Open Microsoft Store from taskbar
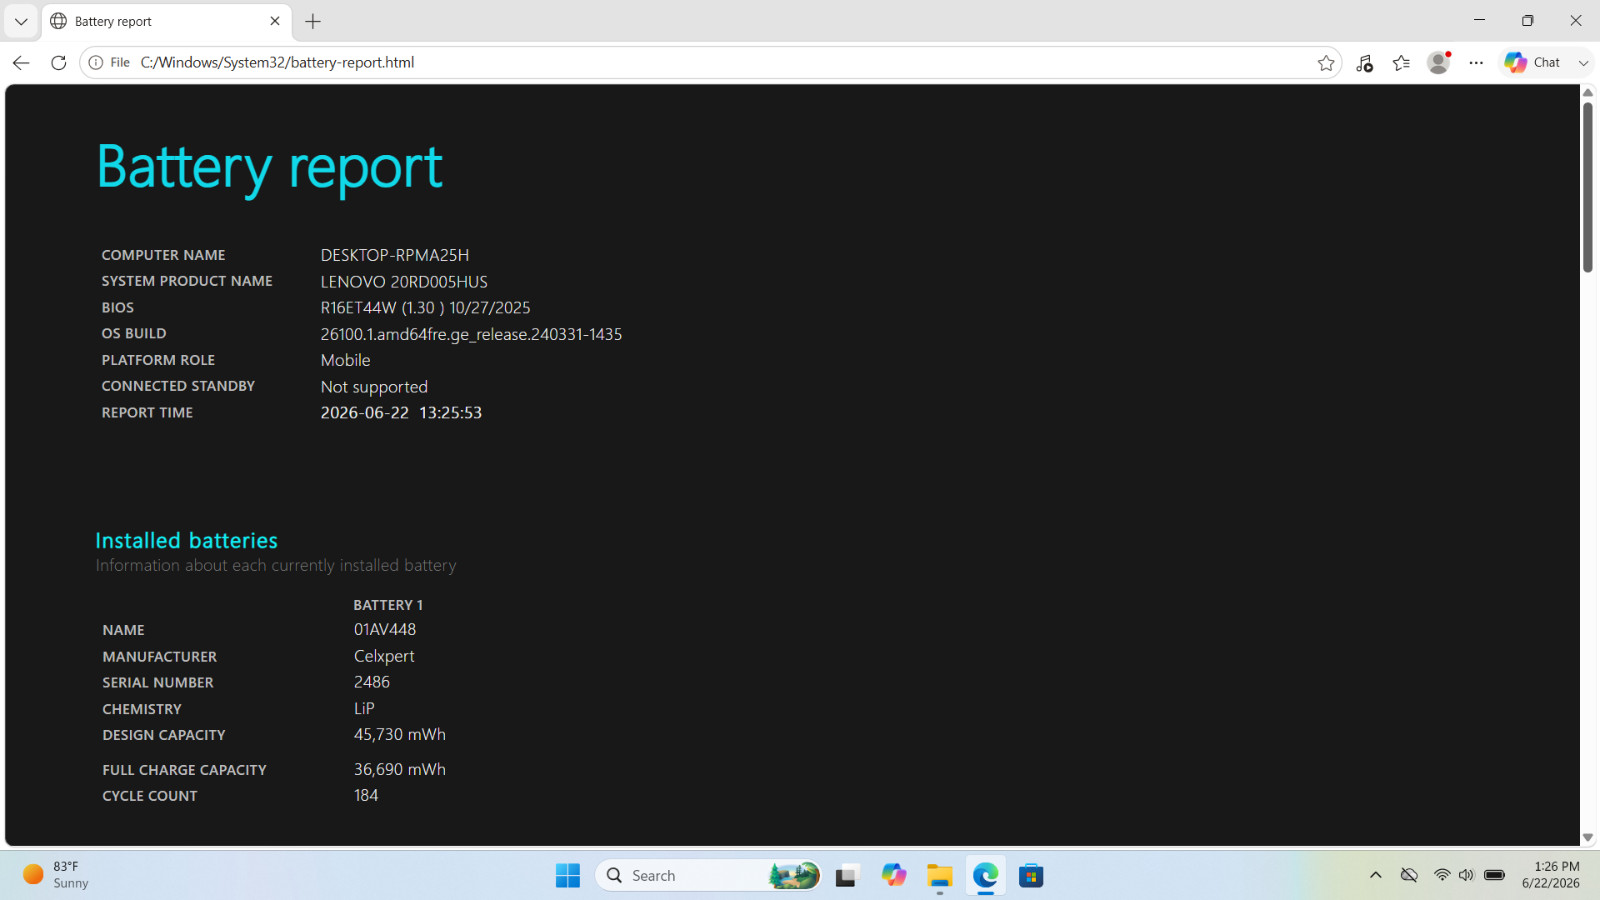 1031,876
